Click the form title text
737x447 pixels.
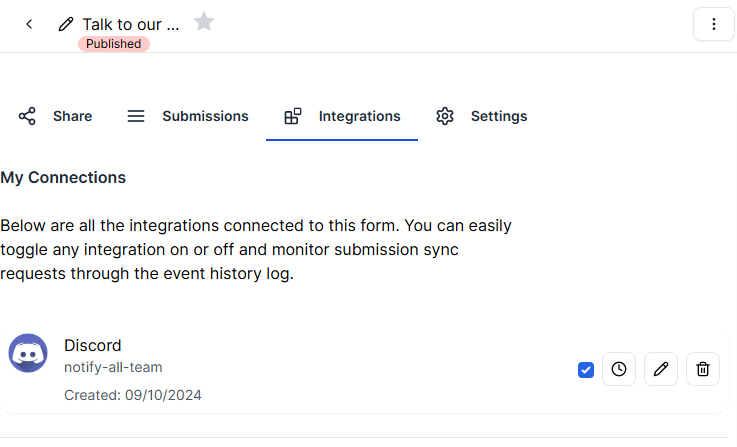click(x=130, y=24)
